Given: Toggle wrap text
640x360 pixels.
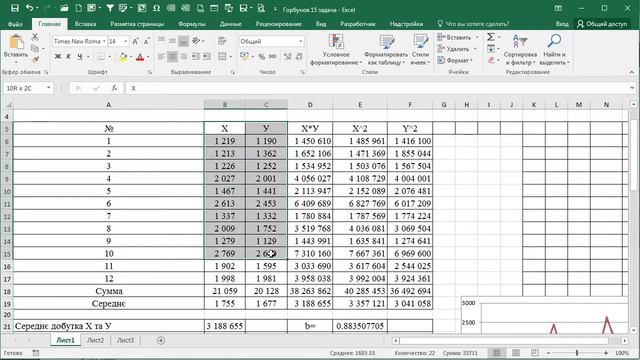Looking at the screenshot, I should [x=222, y=41].
